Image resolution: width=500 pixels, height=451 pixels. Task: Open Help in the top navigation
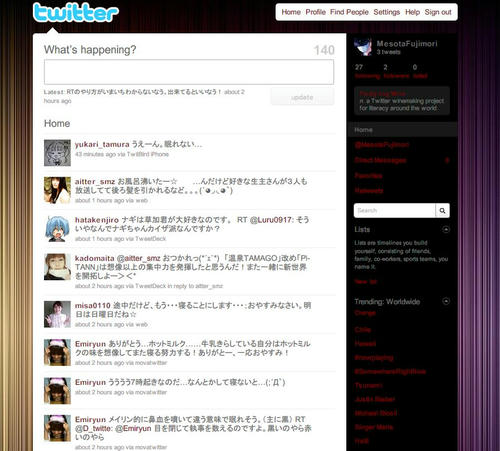pyautogui.click(x=412, y=12)
